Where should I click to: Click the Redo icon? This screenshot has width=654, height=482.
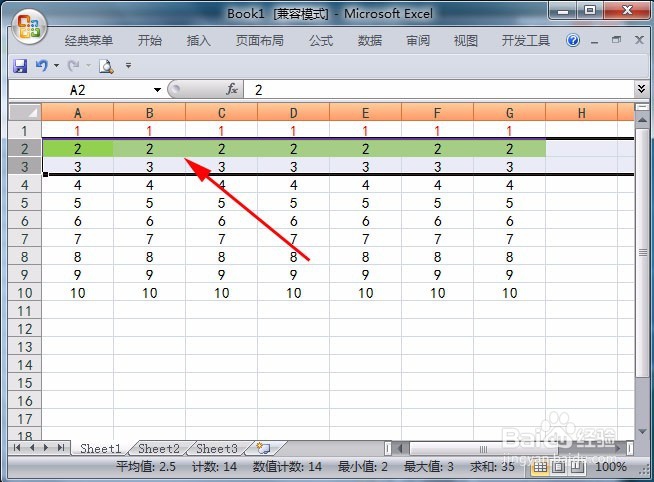coord(74,65)
